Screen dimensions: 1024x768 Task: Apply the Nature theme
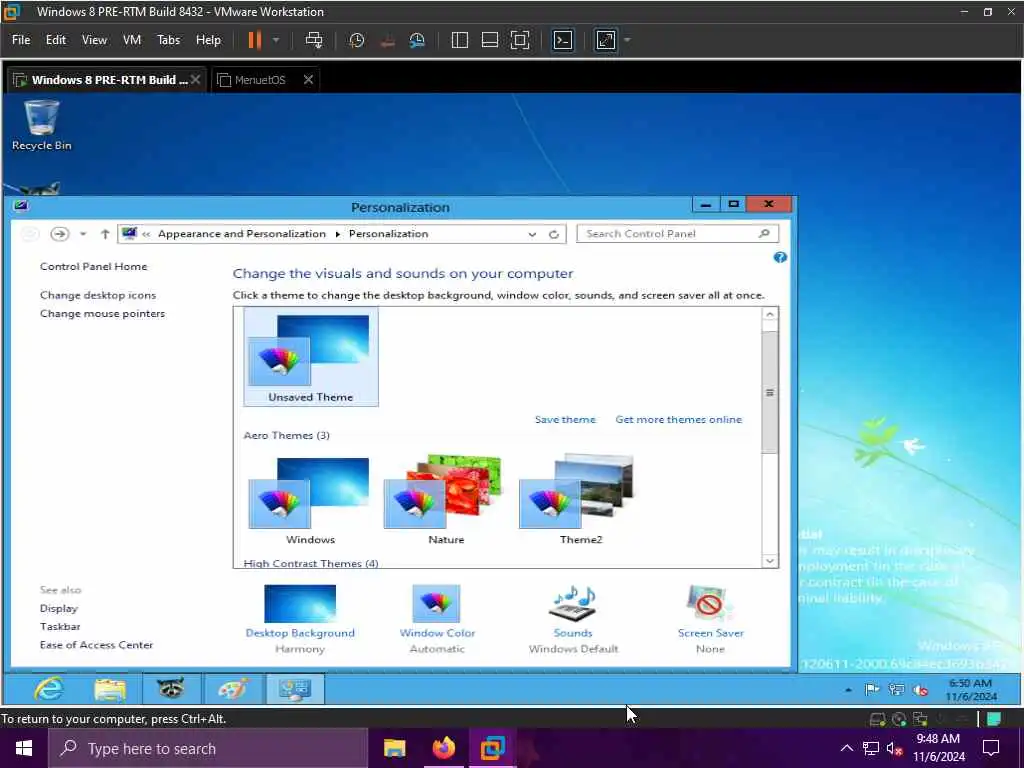(446, 502)
